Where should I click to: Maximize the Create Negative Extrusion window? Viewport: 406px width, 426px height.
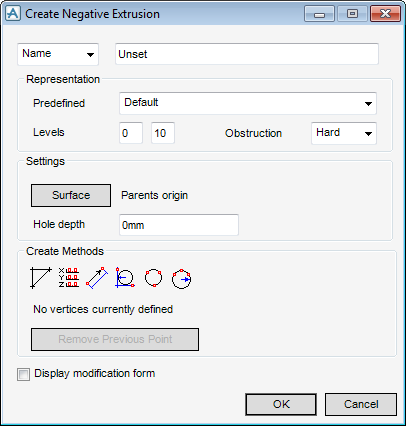[352, 14]
